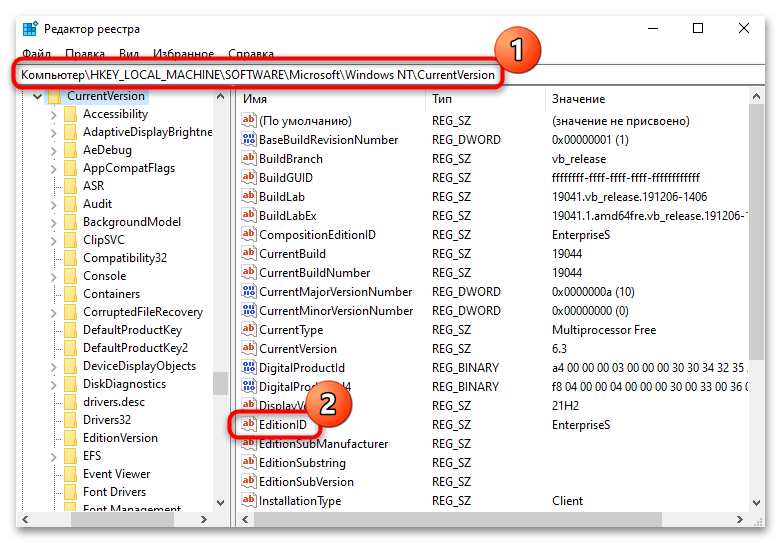
Task: Click the values pane scroll down arrow
Action: tap(756, 502)
